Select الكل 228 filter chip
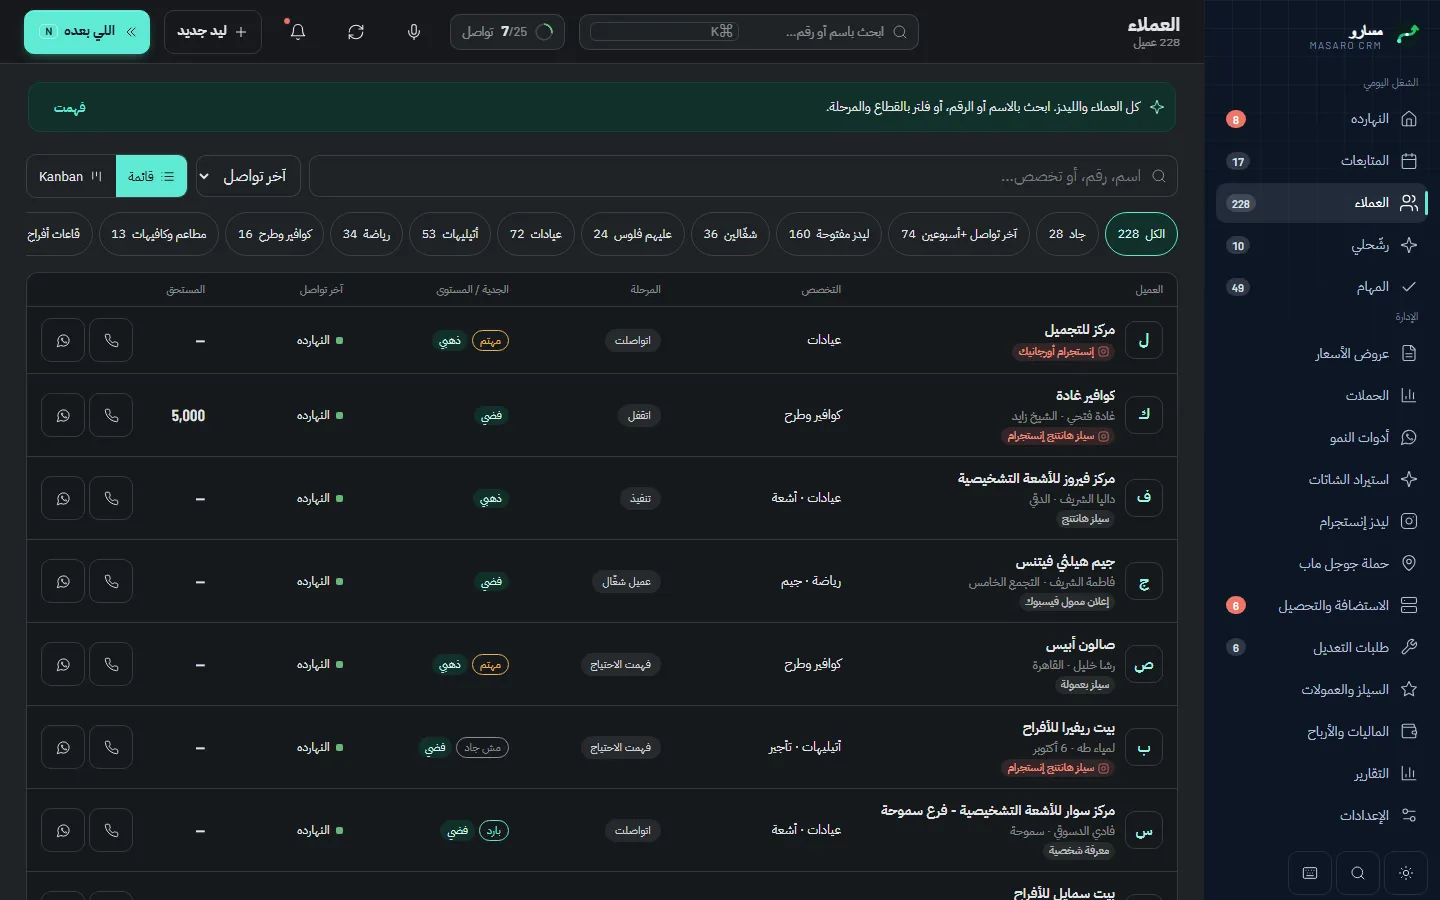Image resolution: width=1440 pixels, height=900 pixels. [1141, 234]
